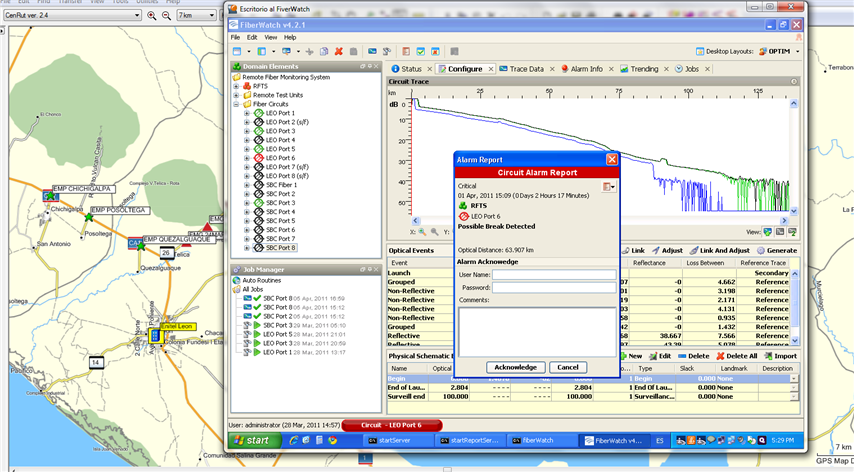Expand LEO Port 6 tree node
The height and width of the screenshot is (472, 854).
[247, 158]
